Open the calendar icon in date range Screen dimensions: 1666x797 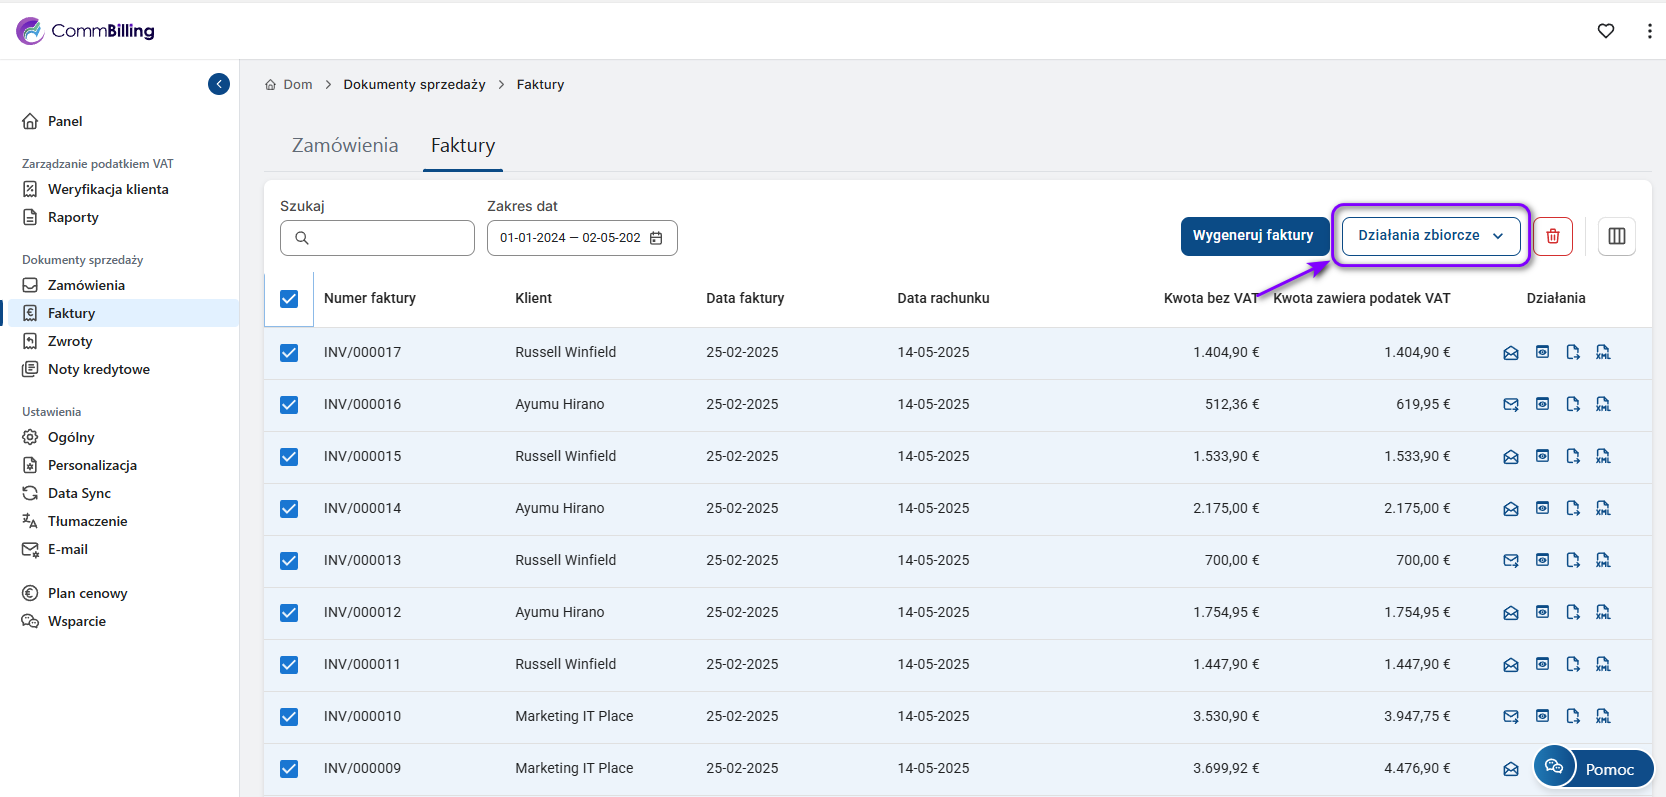(x=656, y=238)
